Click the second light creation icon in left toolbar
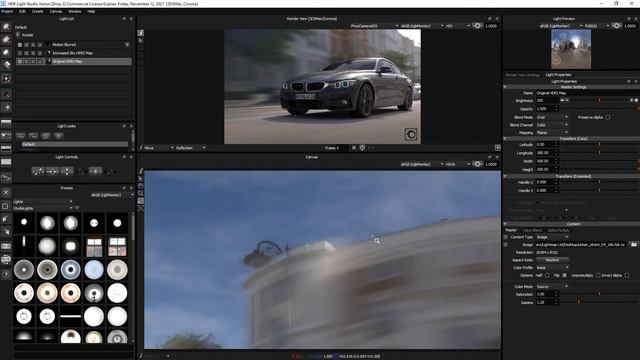This screenshot has width=640, height=360. (6, 40)
